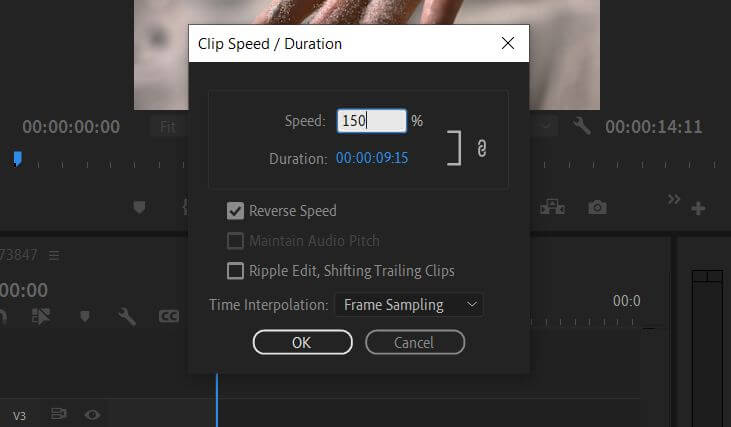The height and width of the screenshot is (427, 731).
Task: Toggle the speed-duration chain link icon
Action: pos(481,148)
